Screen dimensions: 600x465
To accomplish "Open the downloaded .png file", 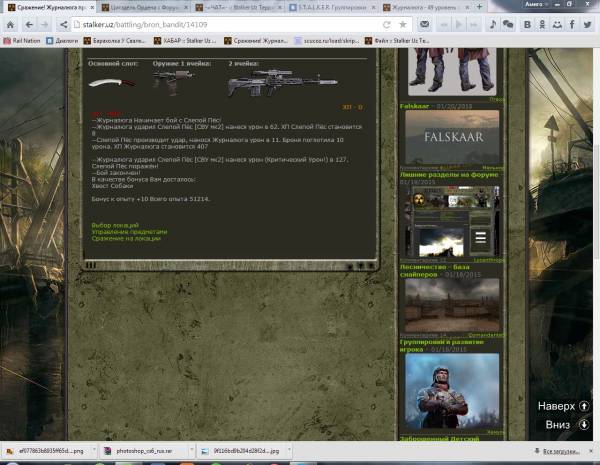I will pyautogui.click(x=46, y=451).
